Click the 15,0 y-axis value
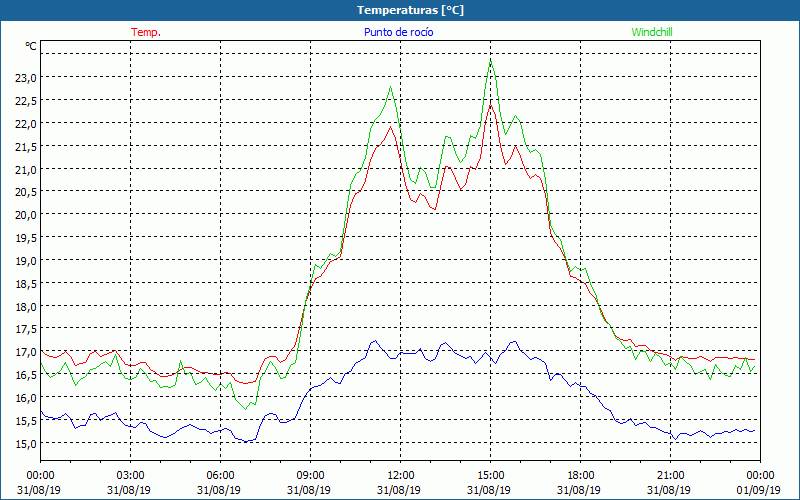The width and height of the screenshot is (800, 500). pyautogui.click(x=26, y=443)
